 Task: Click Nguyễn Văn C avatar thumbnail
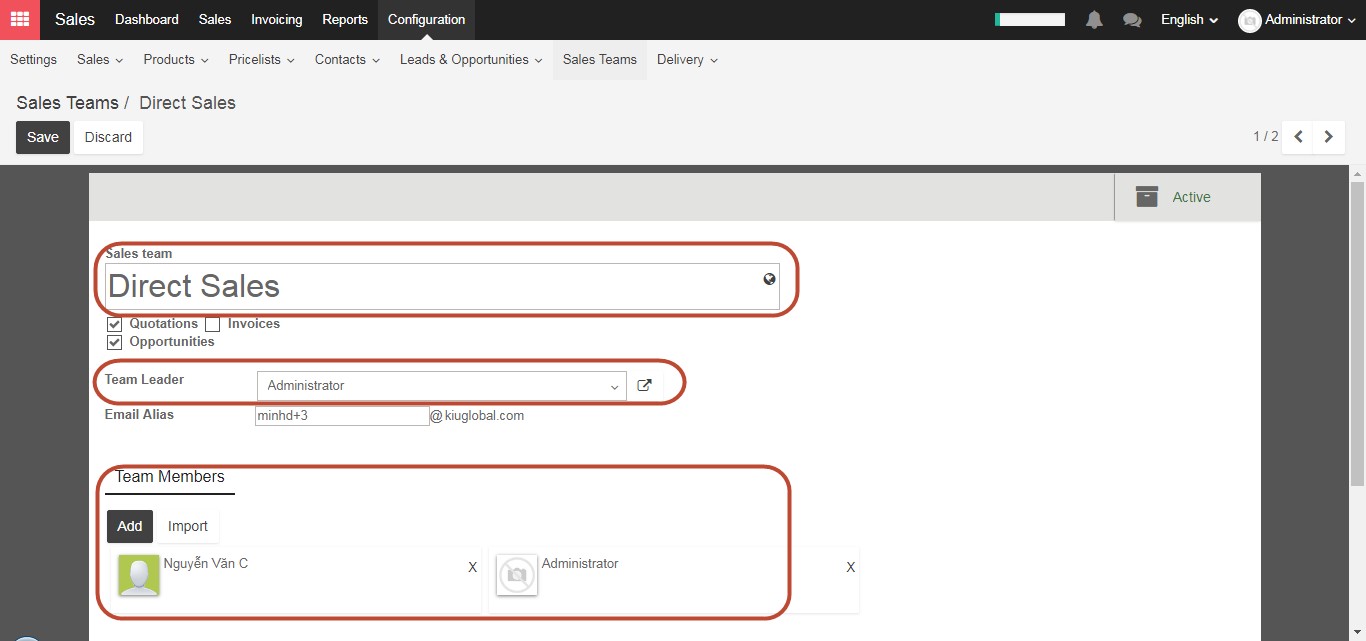(x=139, y=576)
